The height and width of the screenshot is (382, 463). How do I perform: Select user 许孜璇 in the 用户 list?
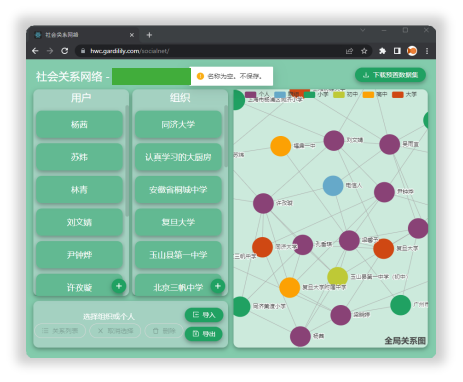pos(79,285)
